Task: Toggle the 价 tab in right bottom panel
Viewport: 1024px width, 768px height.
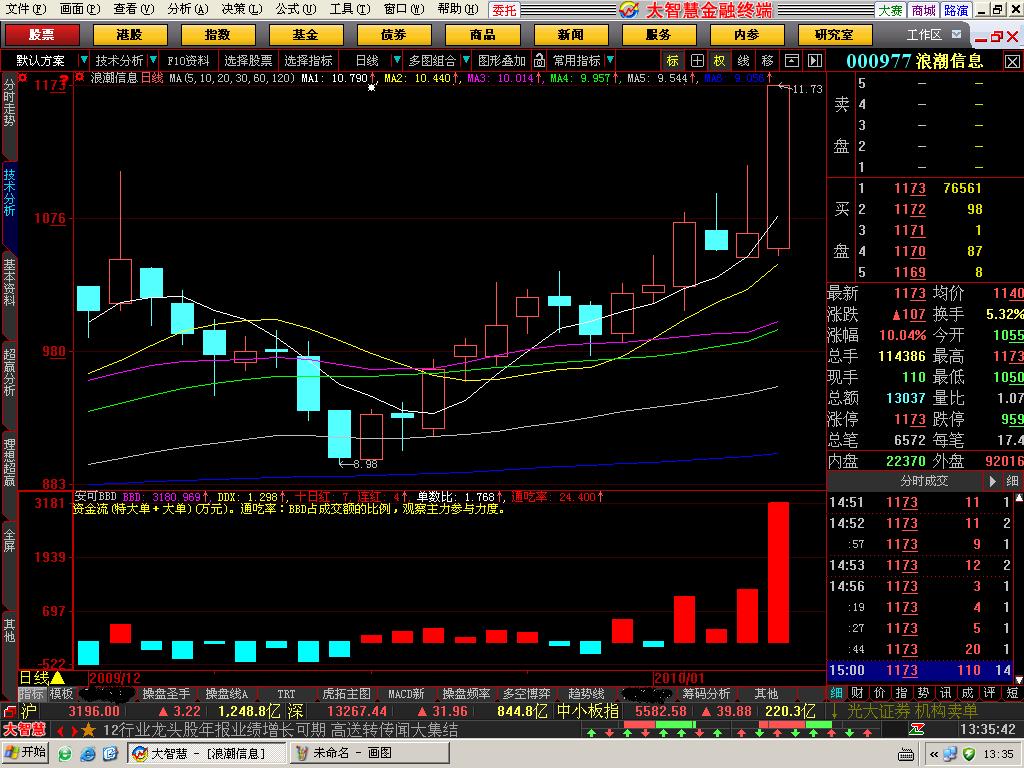Action: pos(879,693)
